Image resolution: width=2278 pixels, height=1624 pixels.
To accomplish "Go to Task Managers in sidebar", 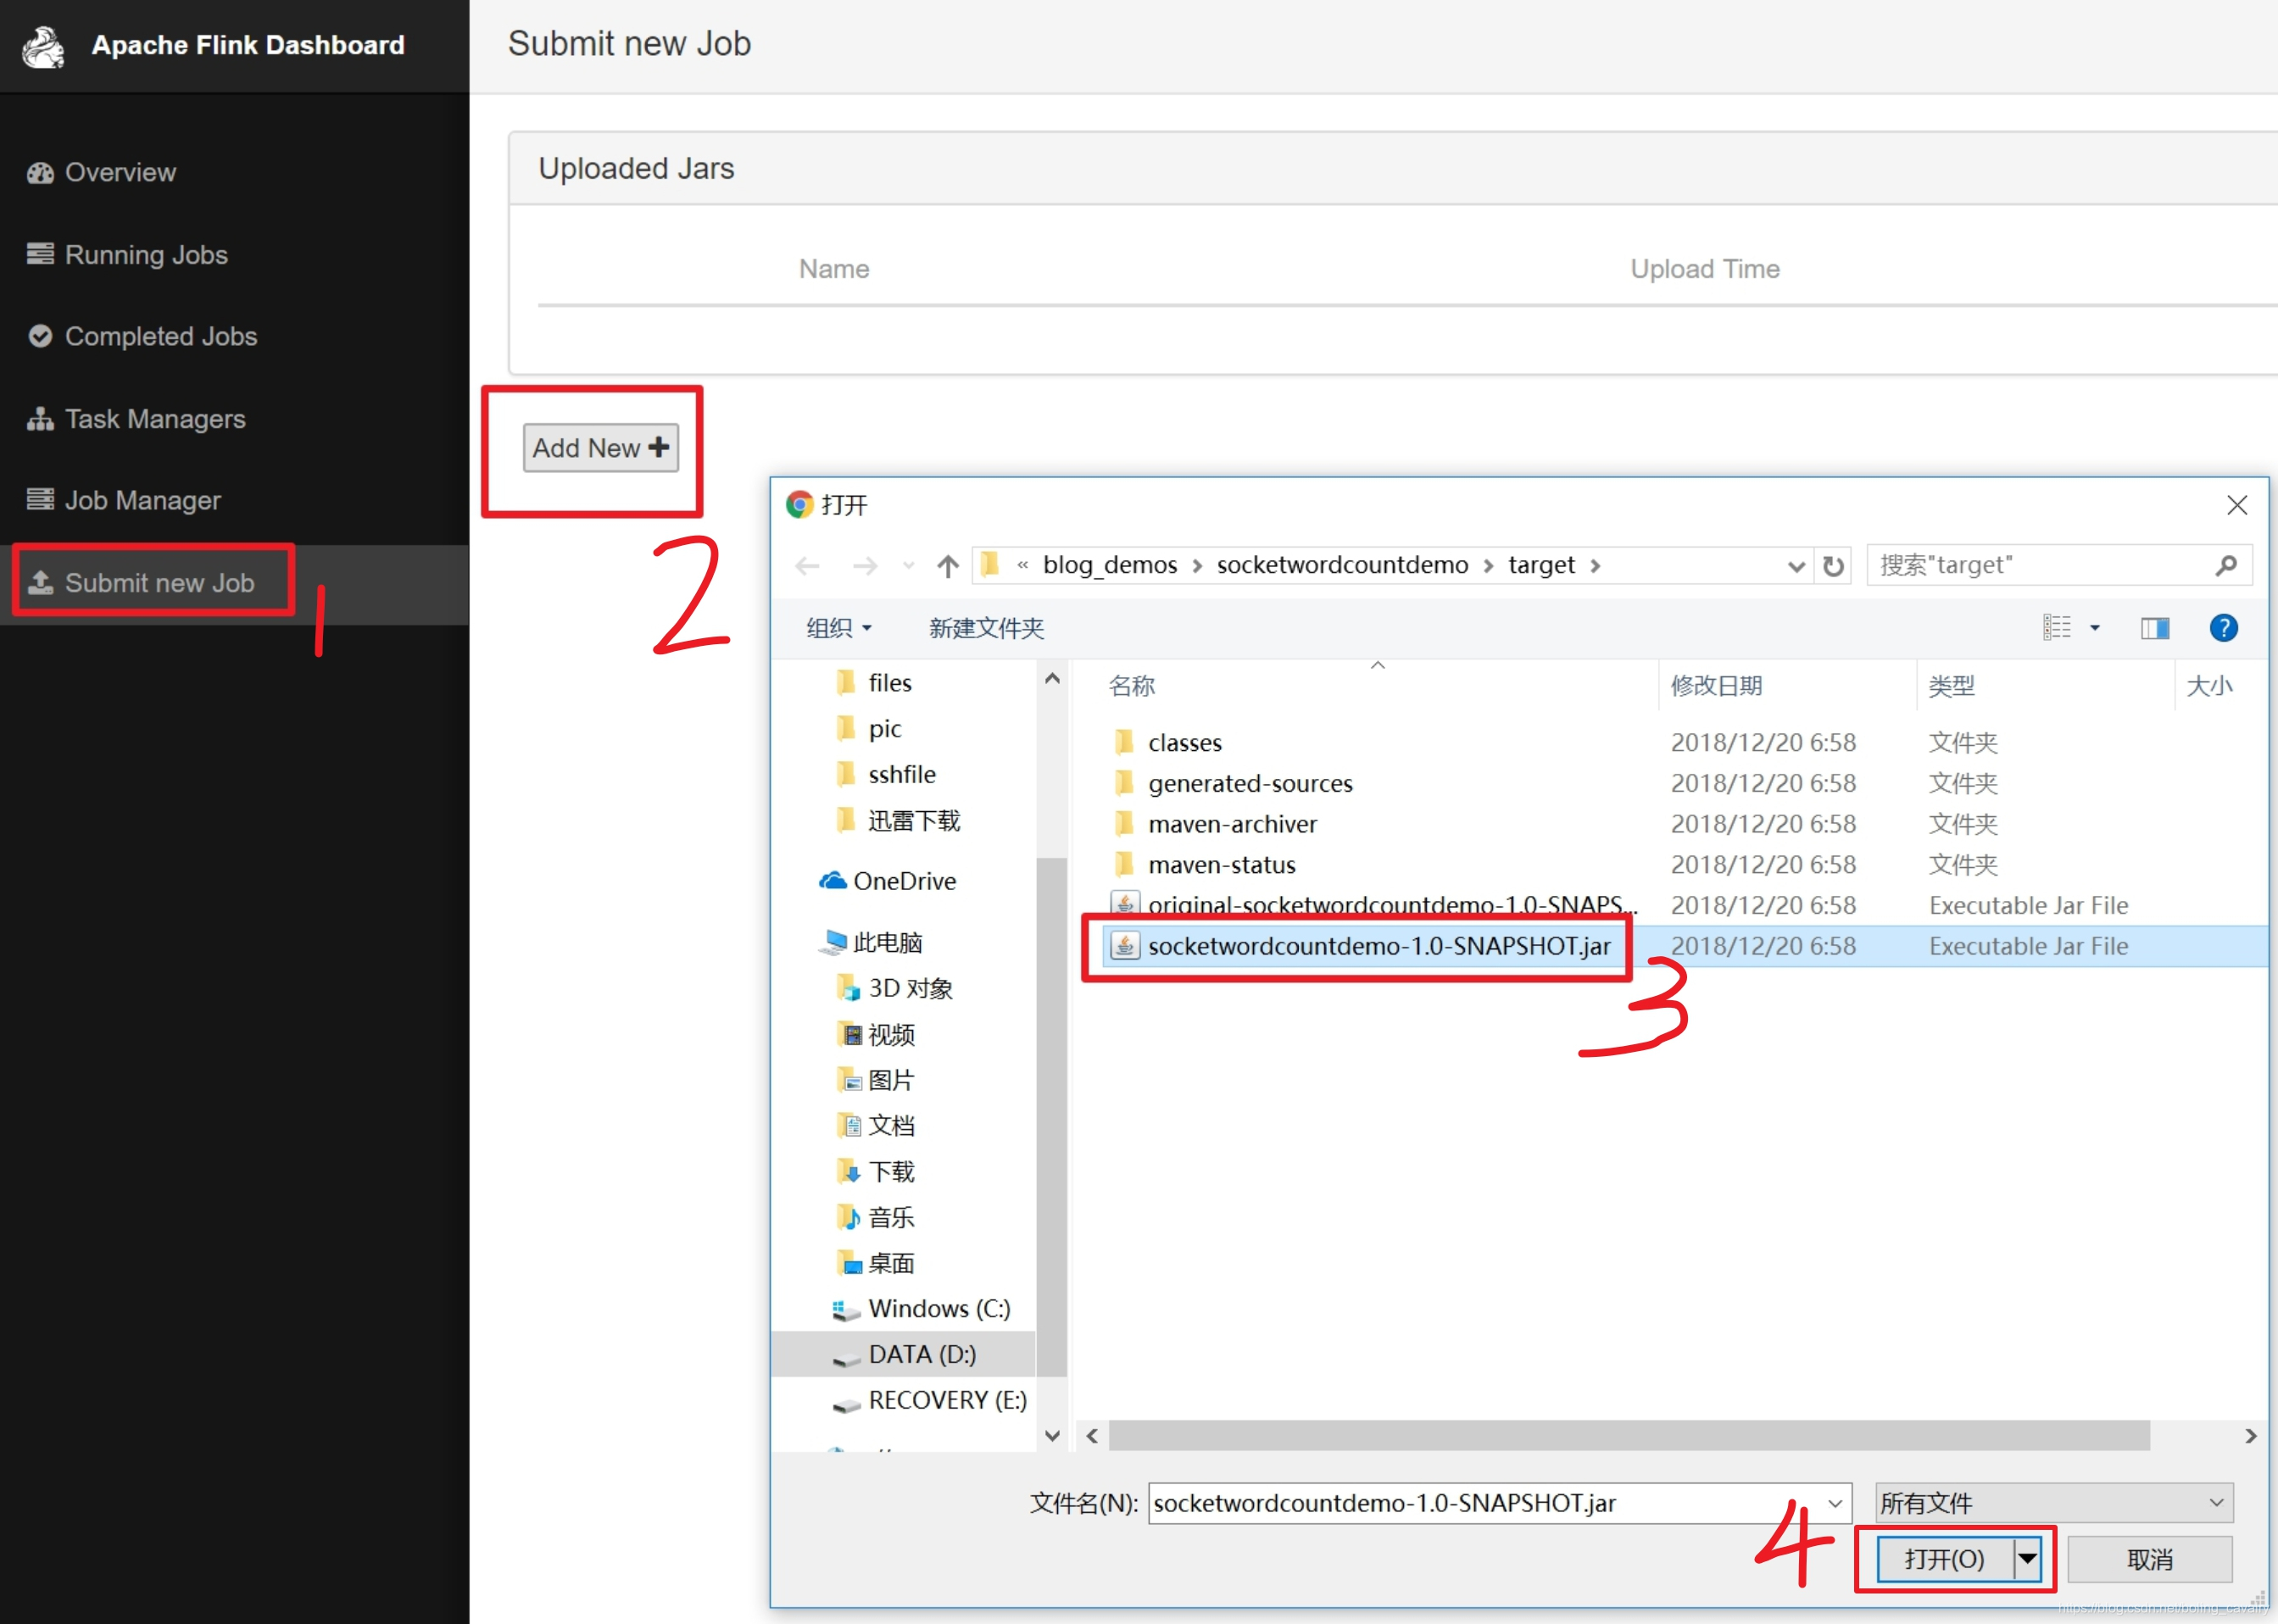I will pyautogui.click(x=155, y=419).
